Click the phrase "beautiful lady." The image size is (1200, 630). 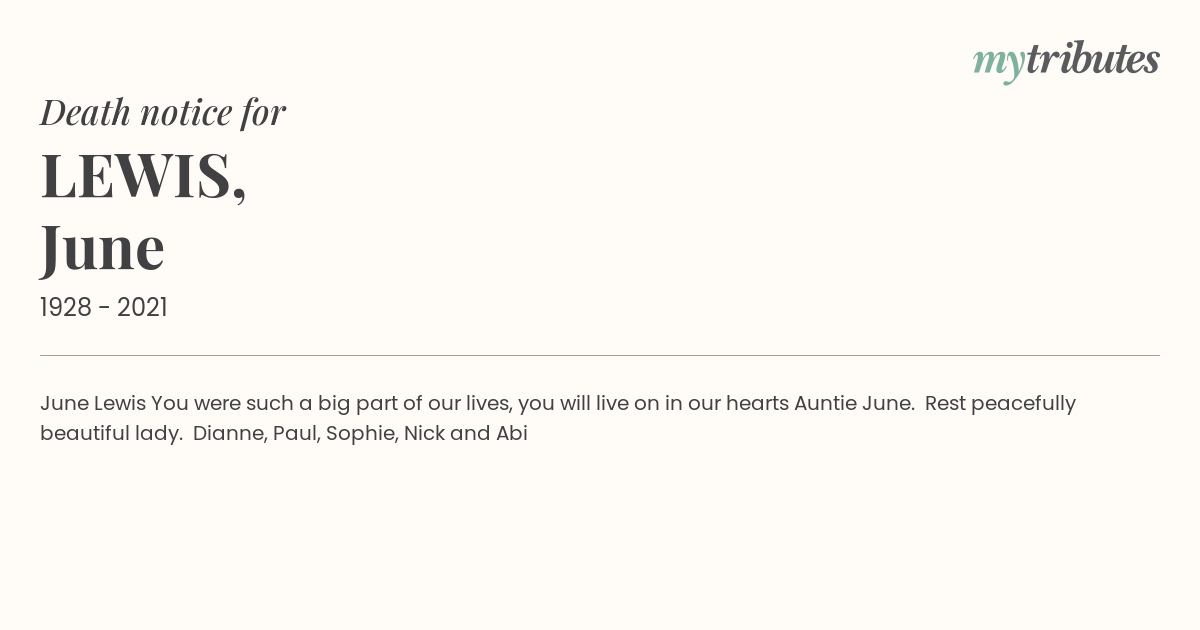point(110,434)
